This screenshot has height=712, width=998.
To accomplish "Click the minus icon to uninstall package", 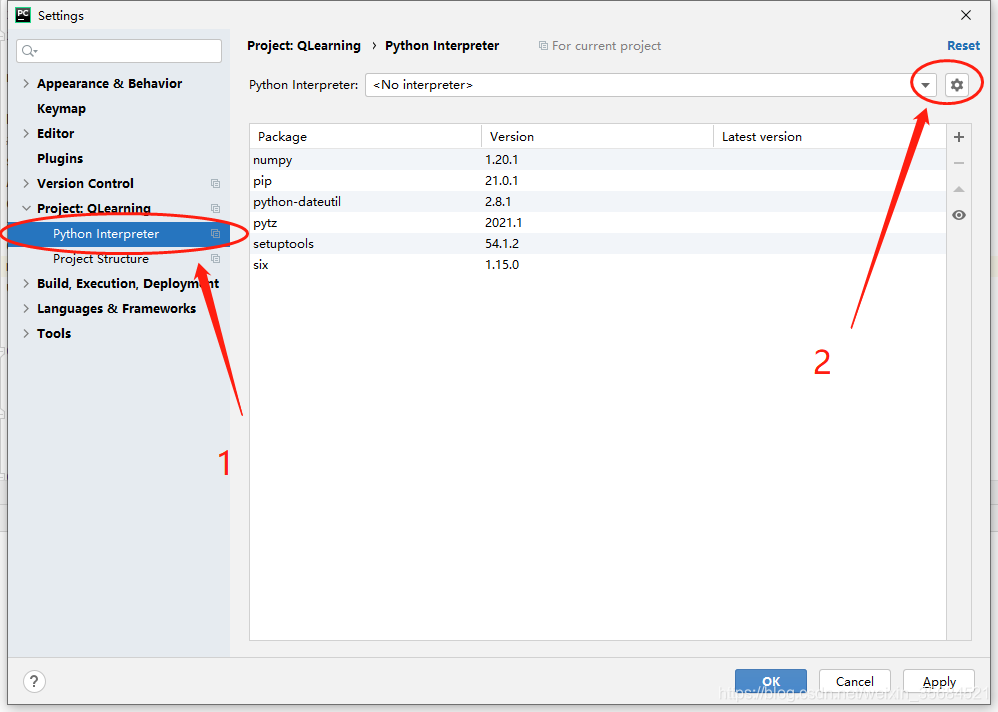I will (959, 163).
